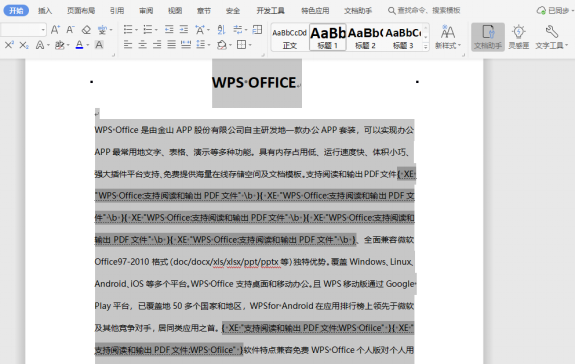This screenshot has height=364, width=576.
Task: Open the 章节 (Section) tab
Action: click(x=204, y=11)
